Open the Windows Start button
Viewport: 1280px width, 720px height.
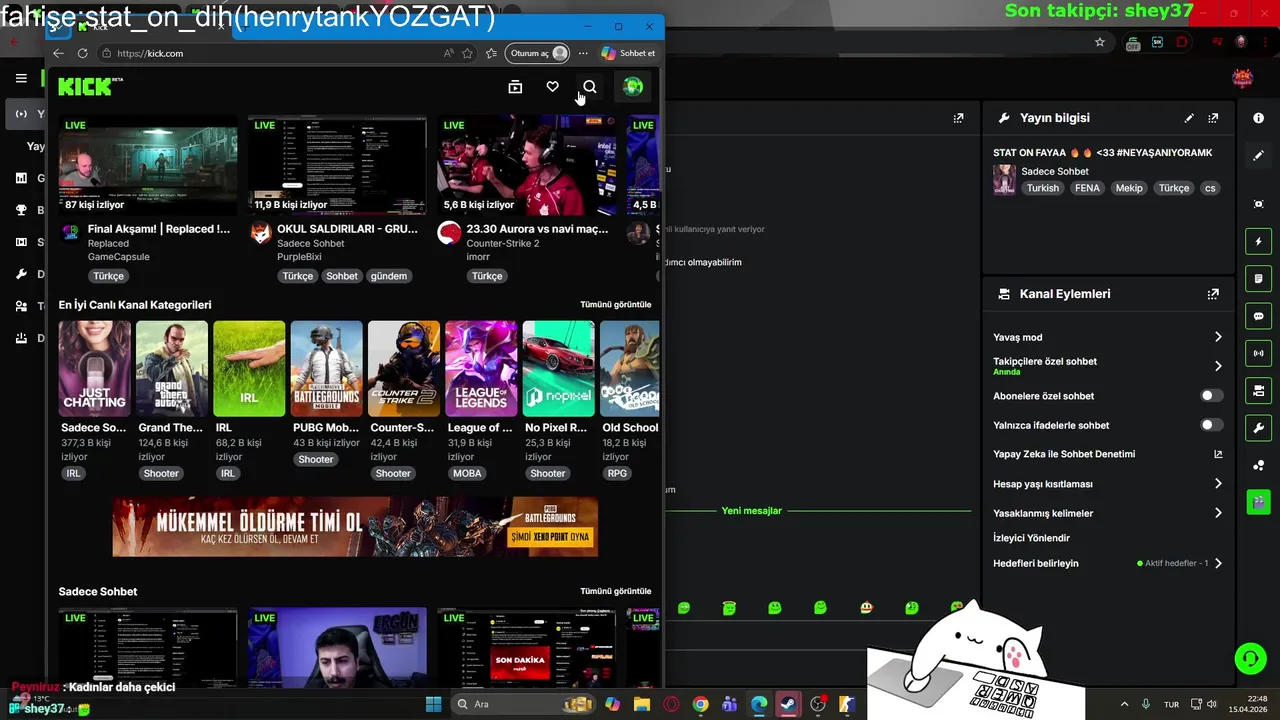(x=434, y=704)
